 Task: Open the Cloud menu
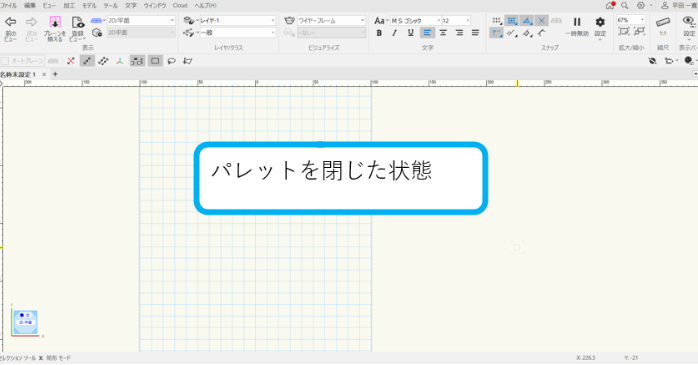click(180, 5)
